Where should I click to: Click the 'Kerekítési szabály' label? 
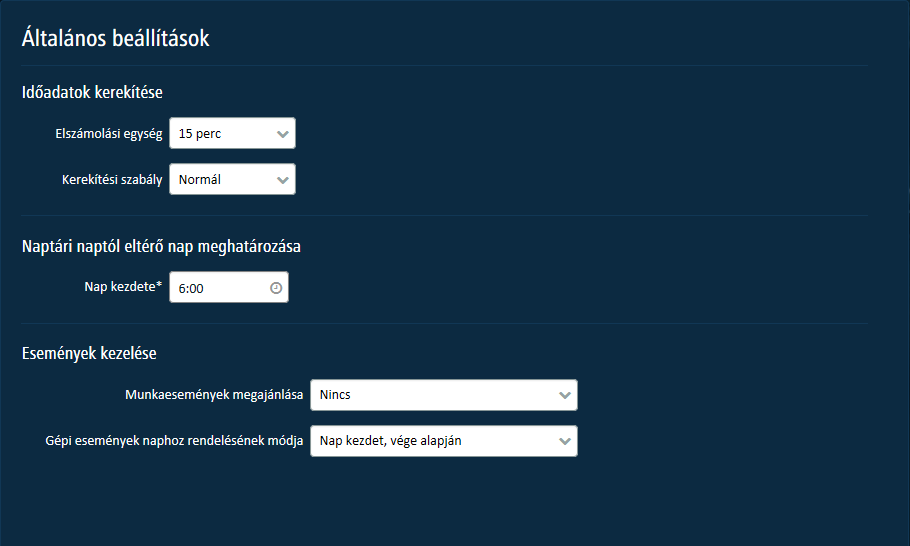112,181
